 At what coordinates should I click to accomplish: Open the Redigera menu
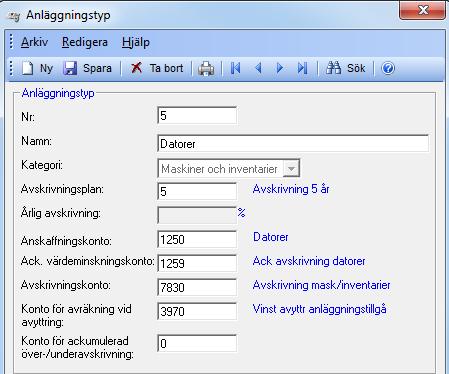click(85, 42)
